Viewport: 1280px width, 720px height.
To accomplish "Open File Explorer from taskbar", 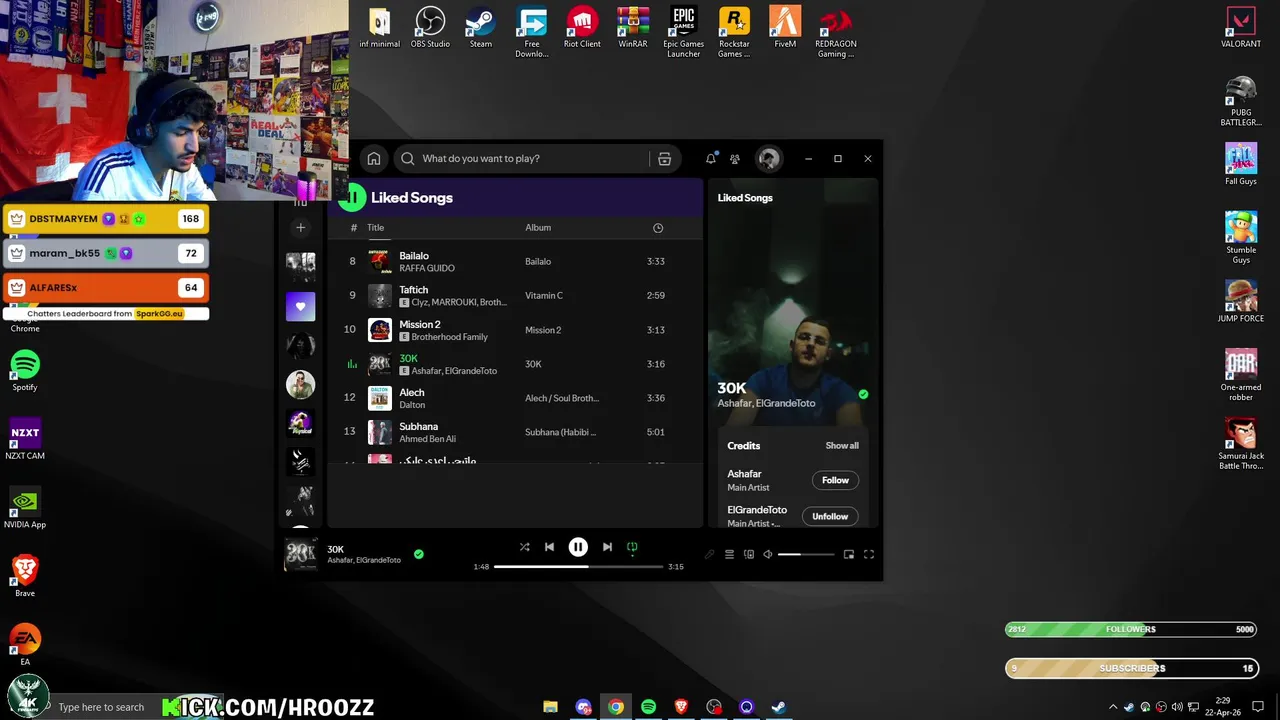I will pos(550,707).
